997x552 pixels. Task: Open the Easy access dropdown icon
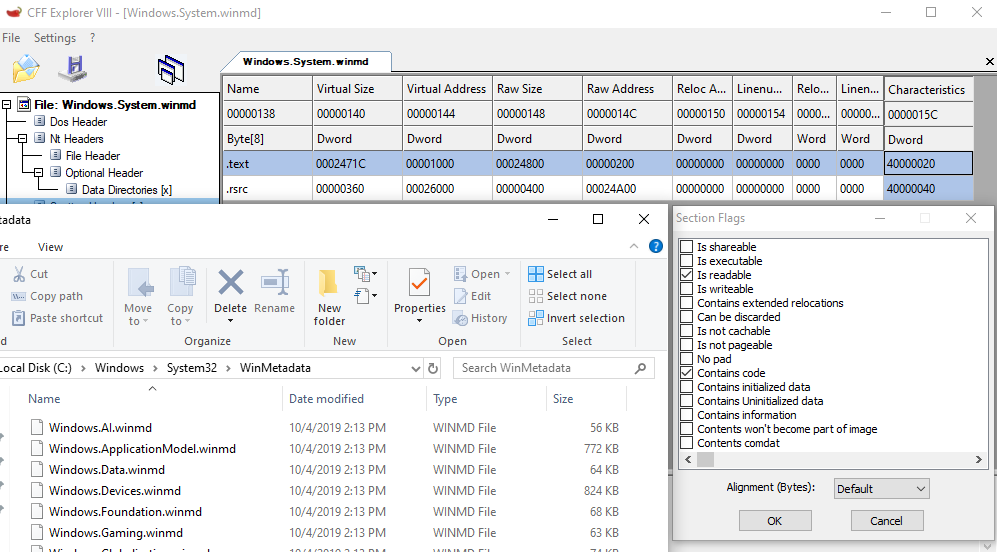tap(365, 295)
